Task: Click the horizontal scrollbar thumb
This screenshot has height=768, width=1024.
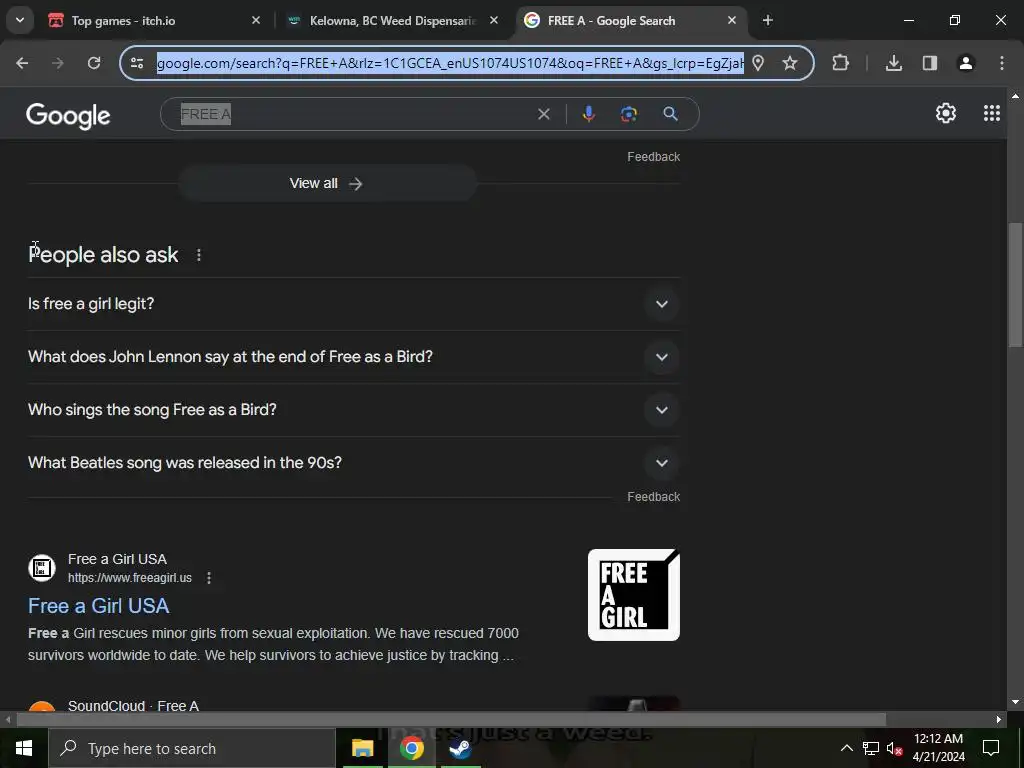Action: tap(451, 720)
